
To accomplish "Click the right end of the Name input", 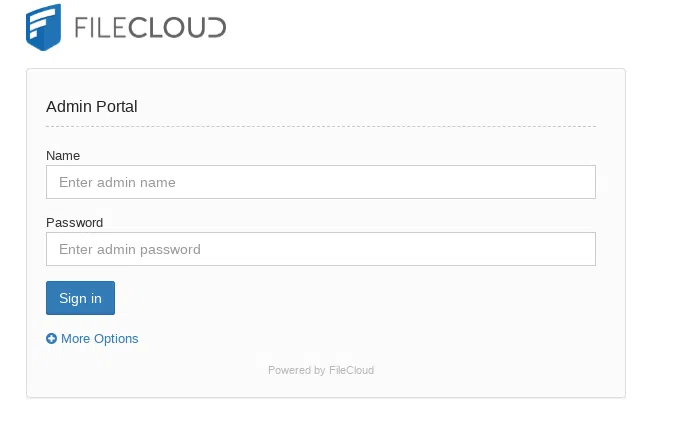I will 580,182.
